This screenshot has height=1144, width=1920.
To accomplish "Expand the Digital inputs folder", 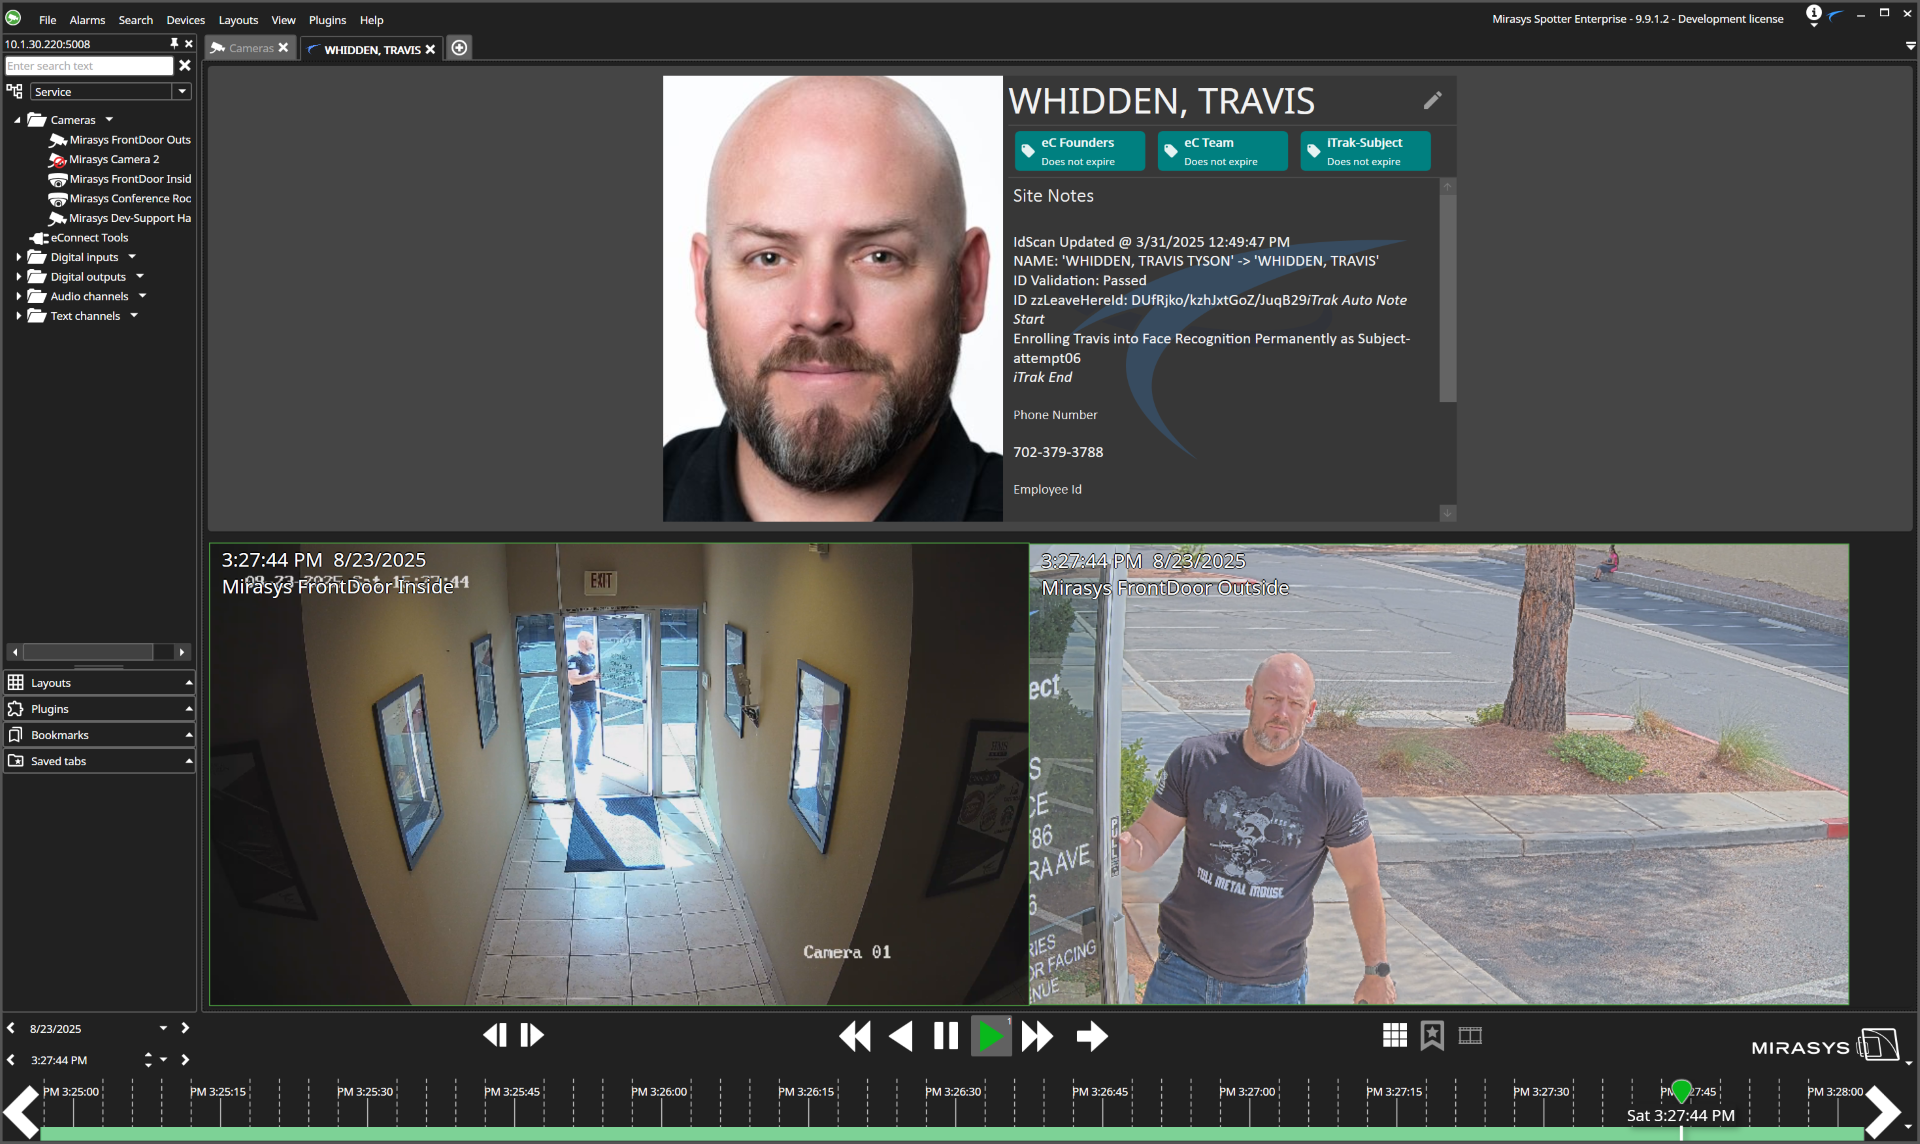I will click(18, 257).
